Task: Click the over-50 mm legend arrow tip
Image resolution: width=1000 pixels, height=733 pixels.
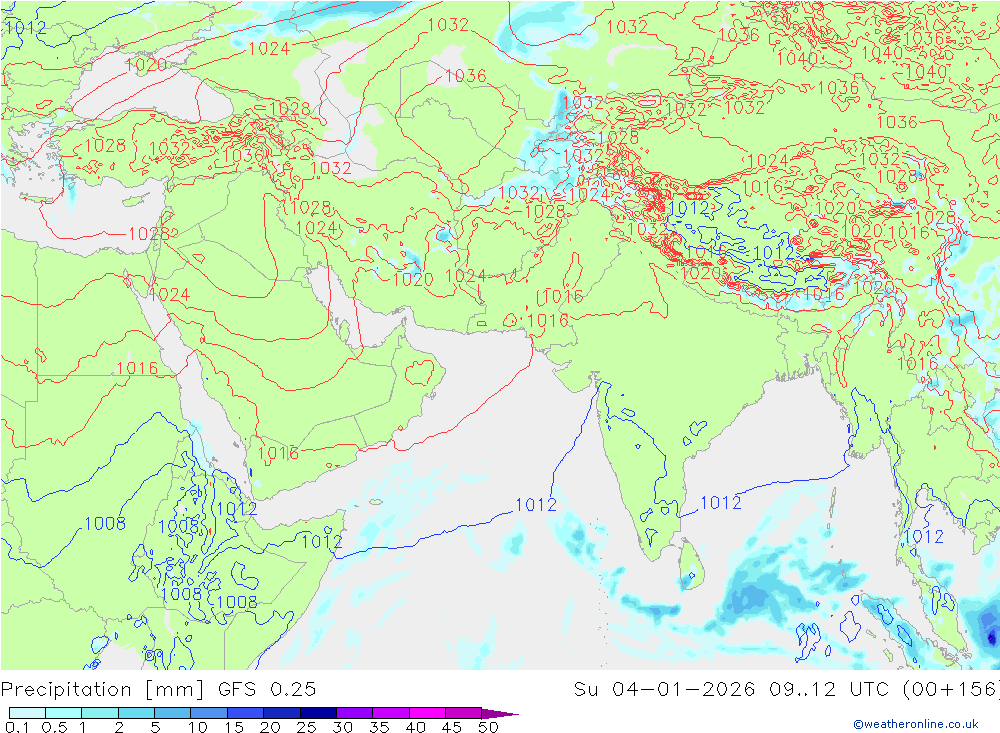Action: 501,713
